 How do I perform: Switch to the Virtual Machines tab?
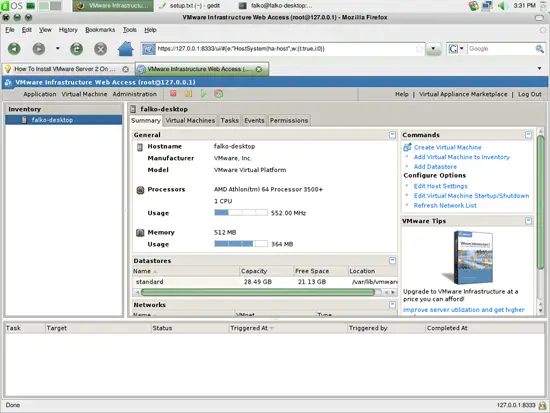click(190, 120)
